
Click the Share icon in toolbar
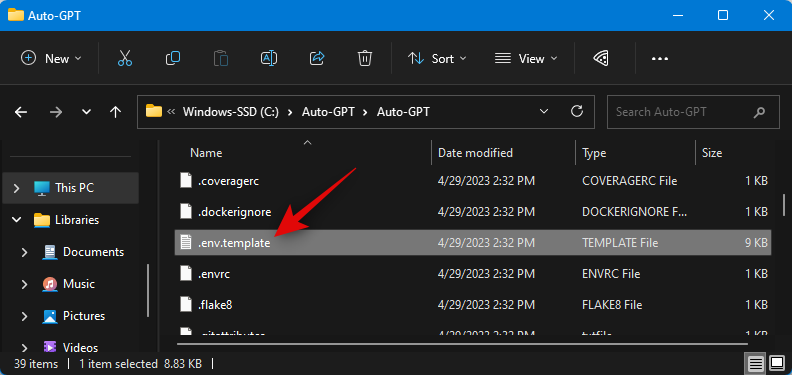317,59
